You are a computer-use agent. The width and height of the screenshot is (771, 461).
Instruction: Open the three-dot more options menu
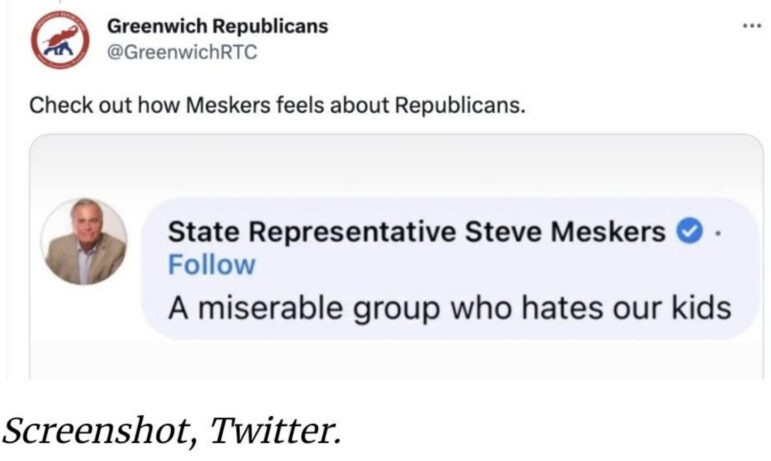coord(752,26)
